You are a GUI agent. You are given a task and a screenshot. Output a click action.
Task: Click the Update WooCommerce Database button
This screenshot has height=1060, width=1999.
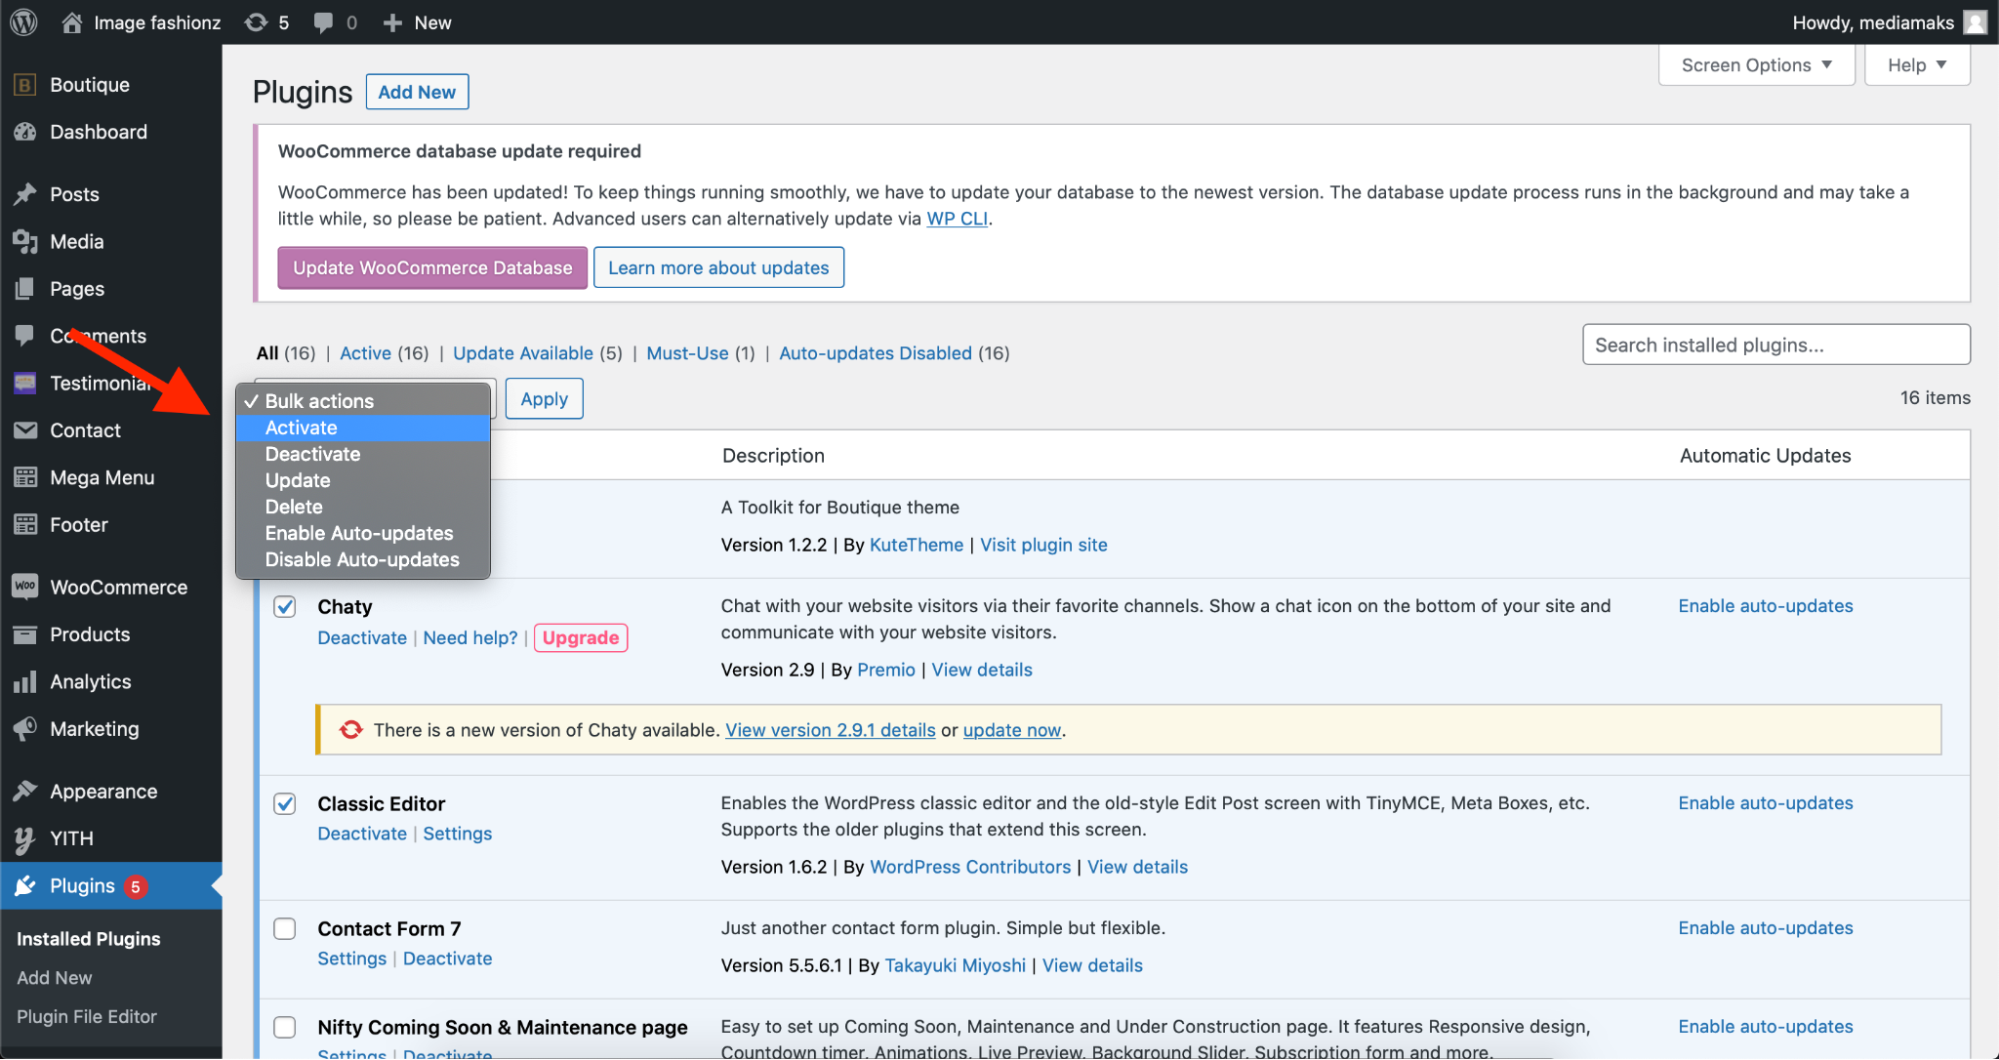[x=432, y=267]
